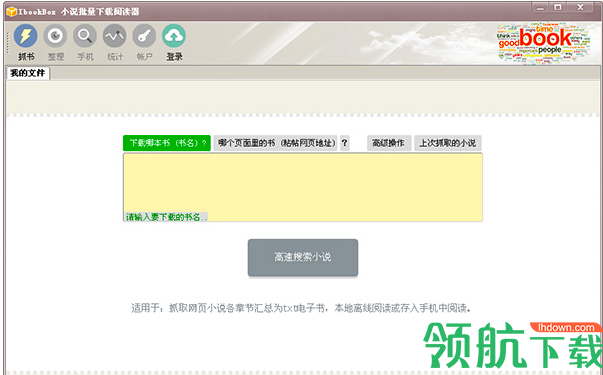Screen dimensions: 603x375
Task: Open the 高级操作 button
Action: coord(389,143)
